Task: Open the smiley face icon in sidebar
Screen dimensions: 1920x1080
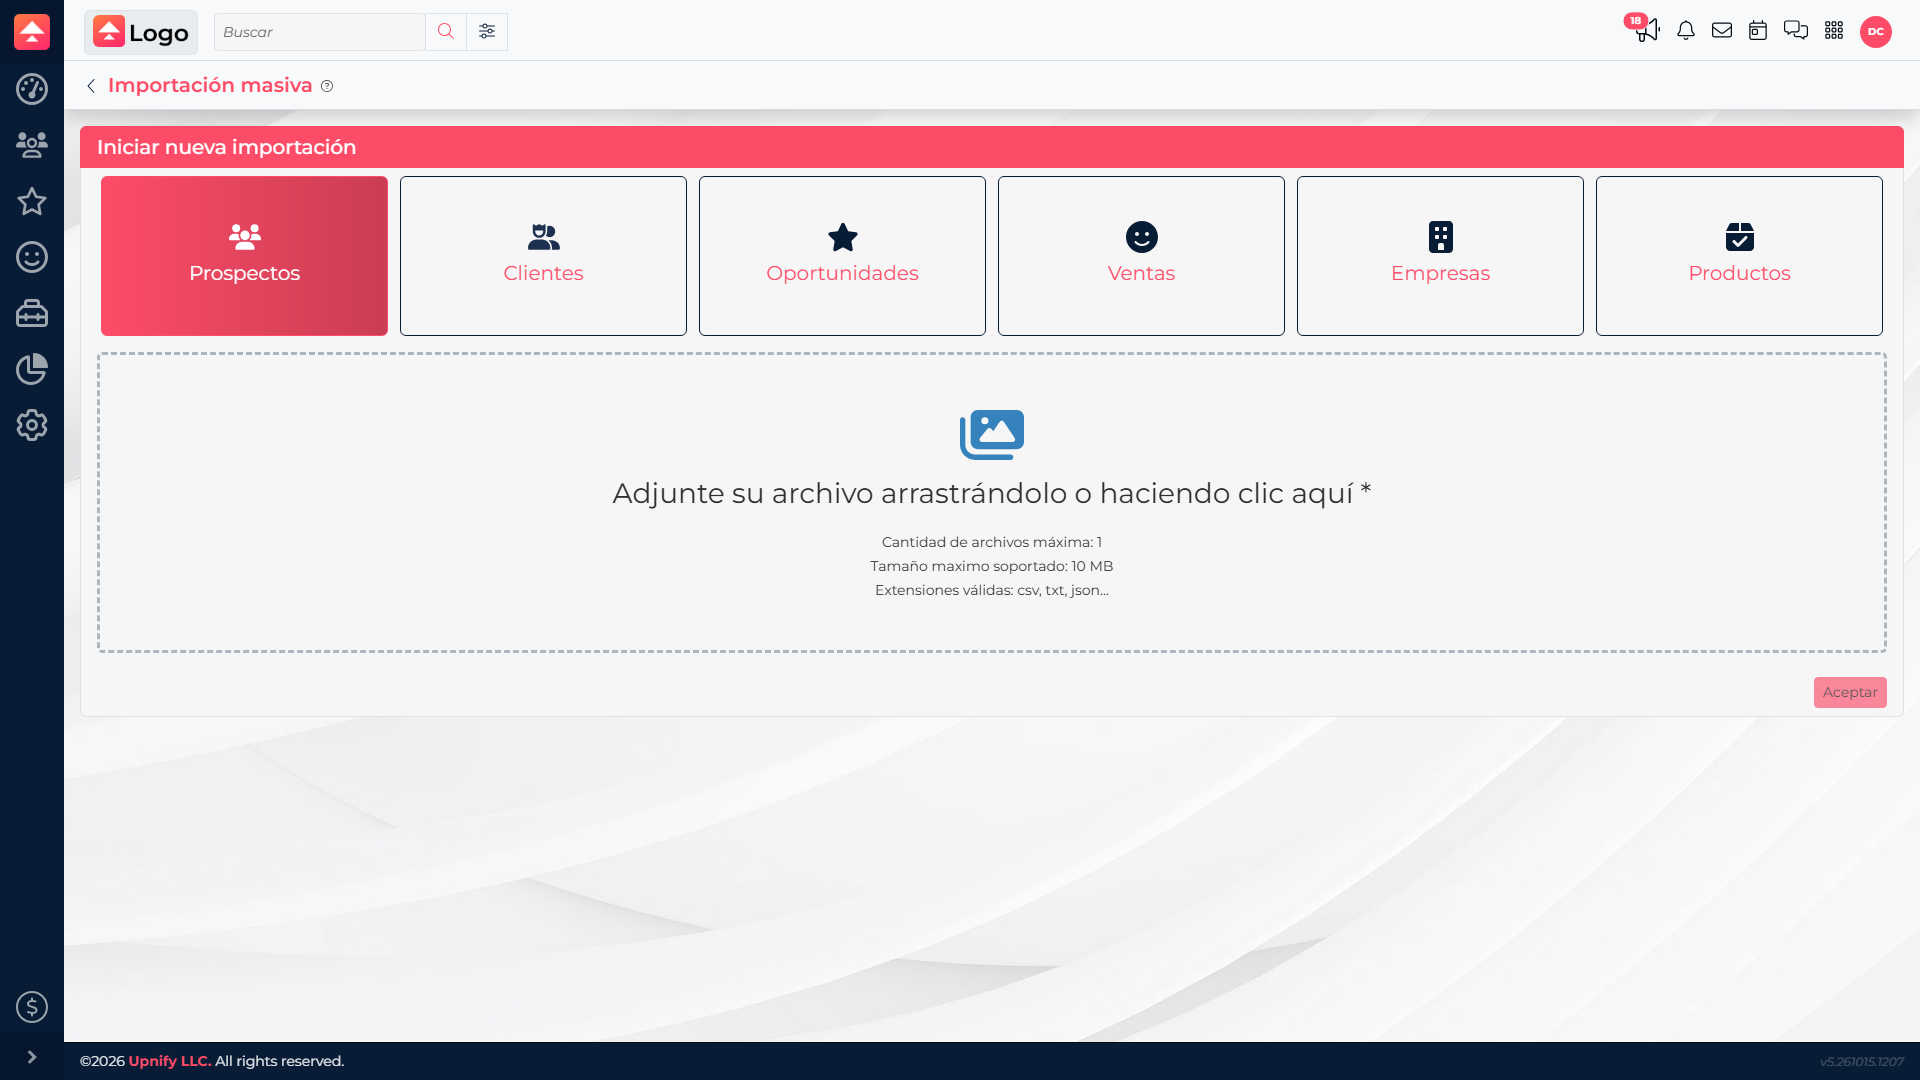Action: point(32,257)
